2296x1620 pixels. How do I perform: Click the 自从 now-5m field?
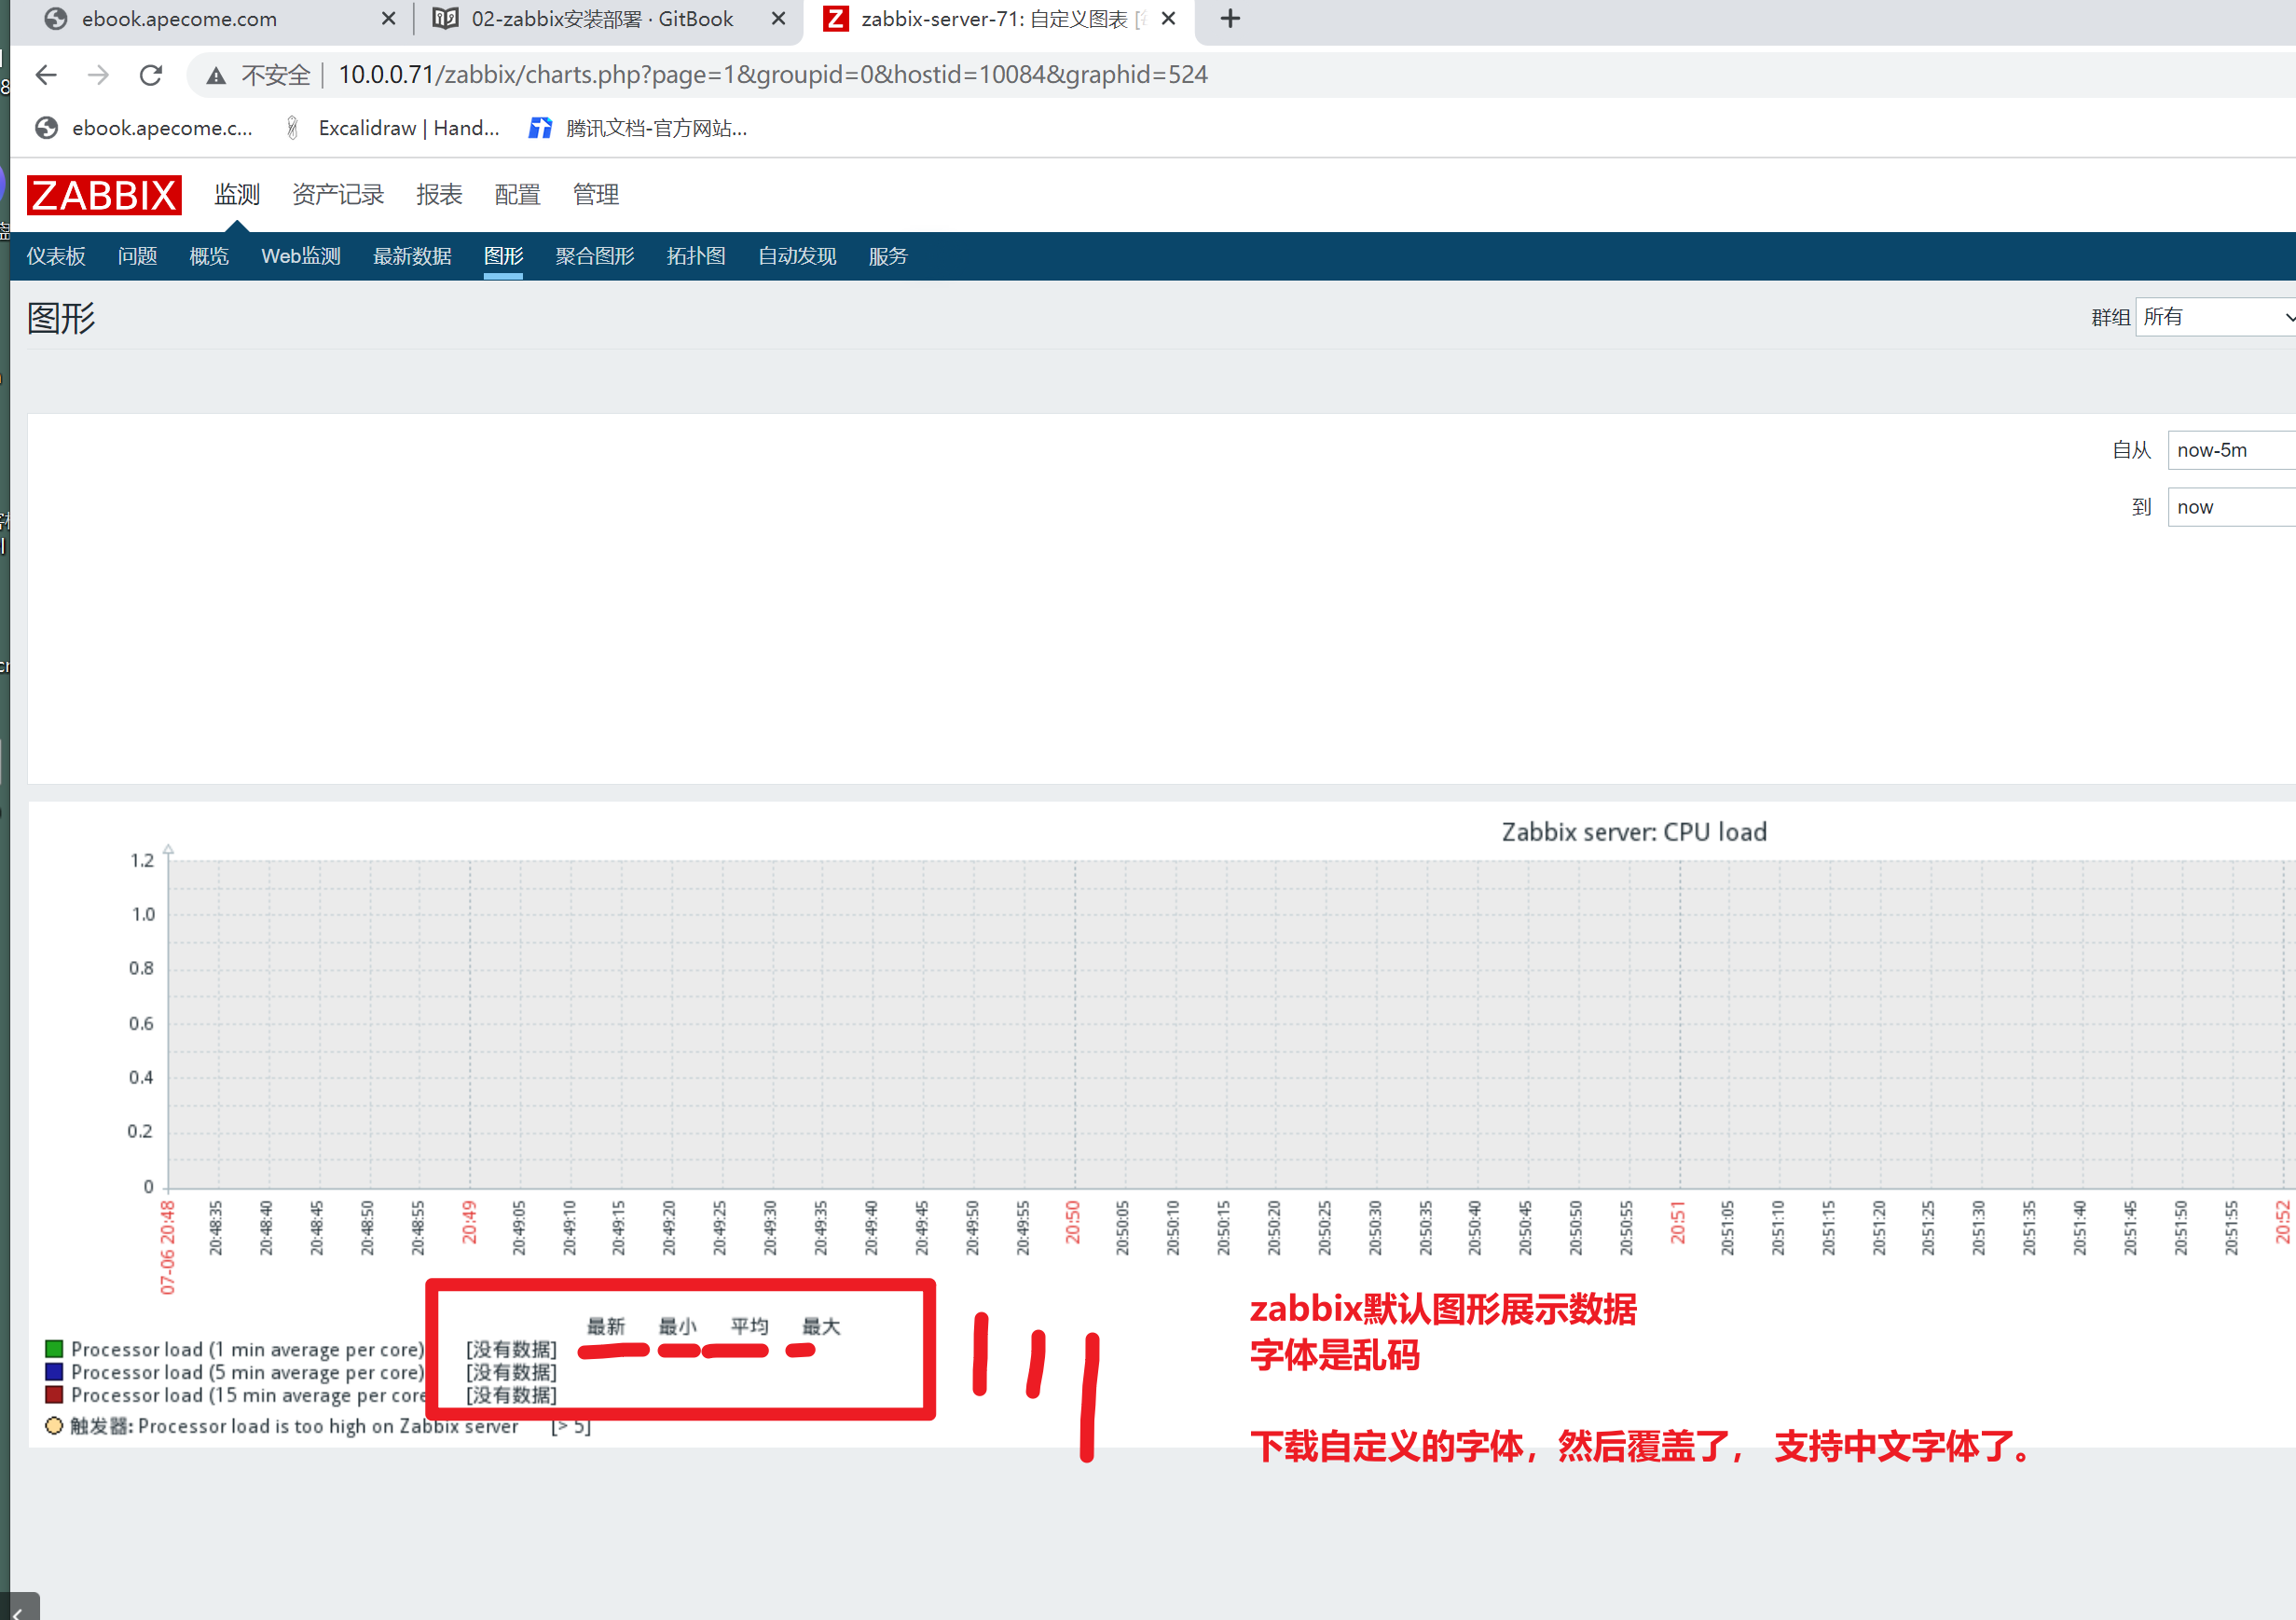pos(2231,450)
